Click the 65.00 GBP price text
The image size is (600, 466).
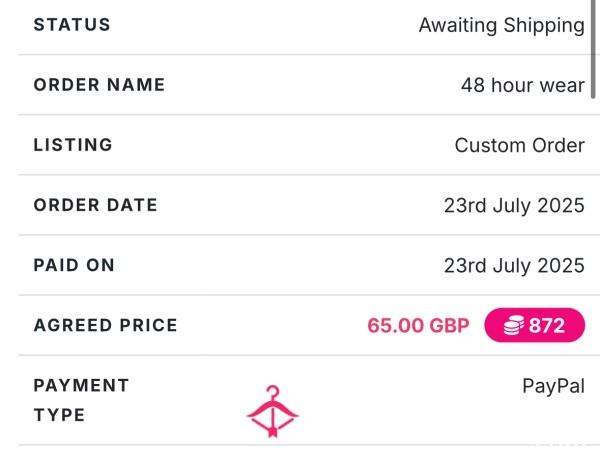pyautogui.click(x=418, y=326)
